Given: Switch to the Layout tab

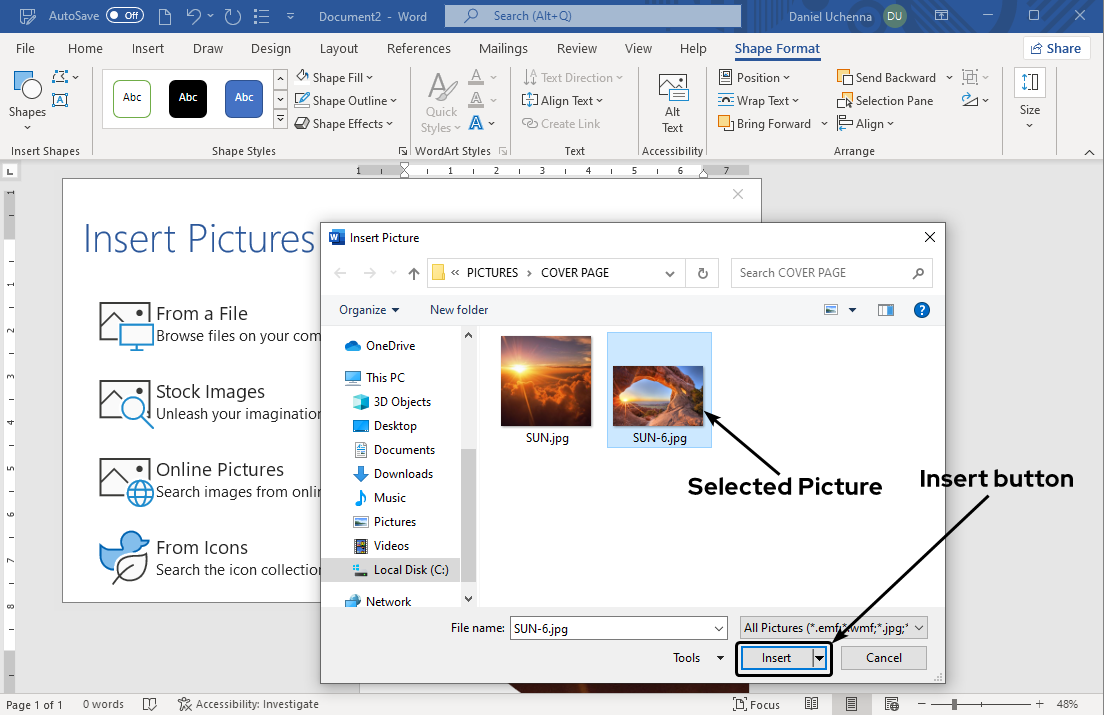Looking at the screenshot, I should [338, 48].
